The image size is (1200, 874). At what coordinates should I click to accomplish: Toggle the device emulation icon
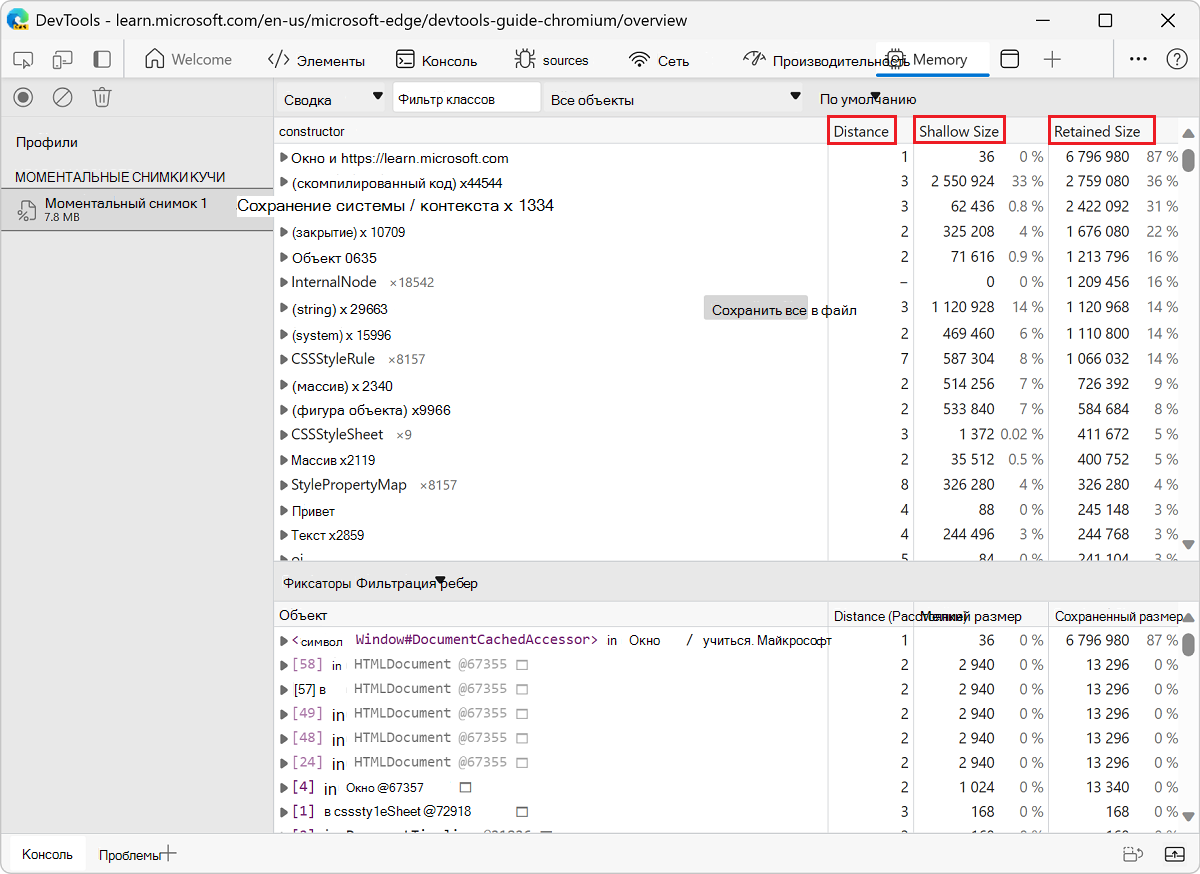[63, 60]
